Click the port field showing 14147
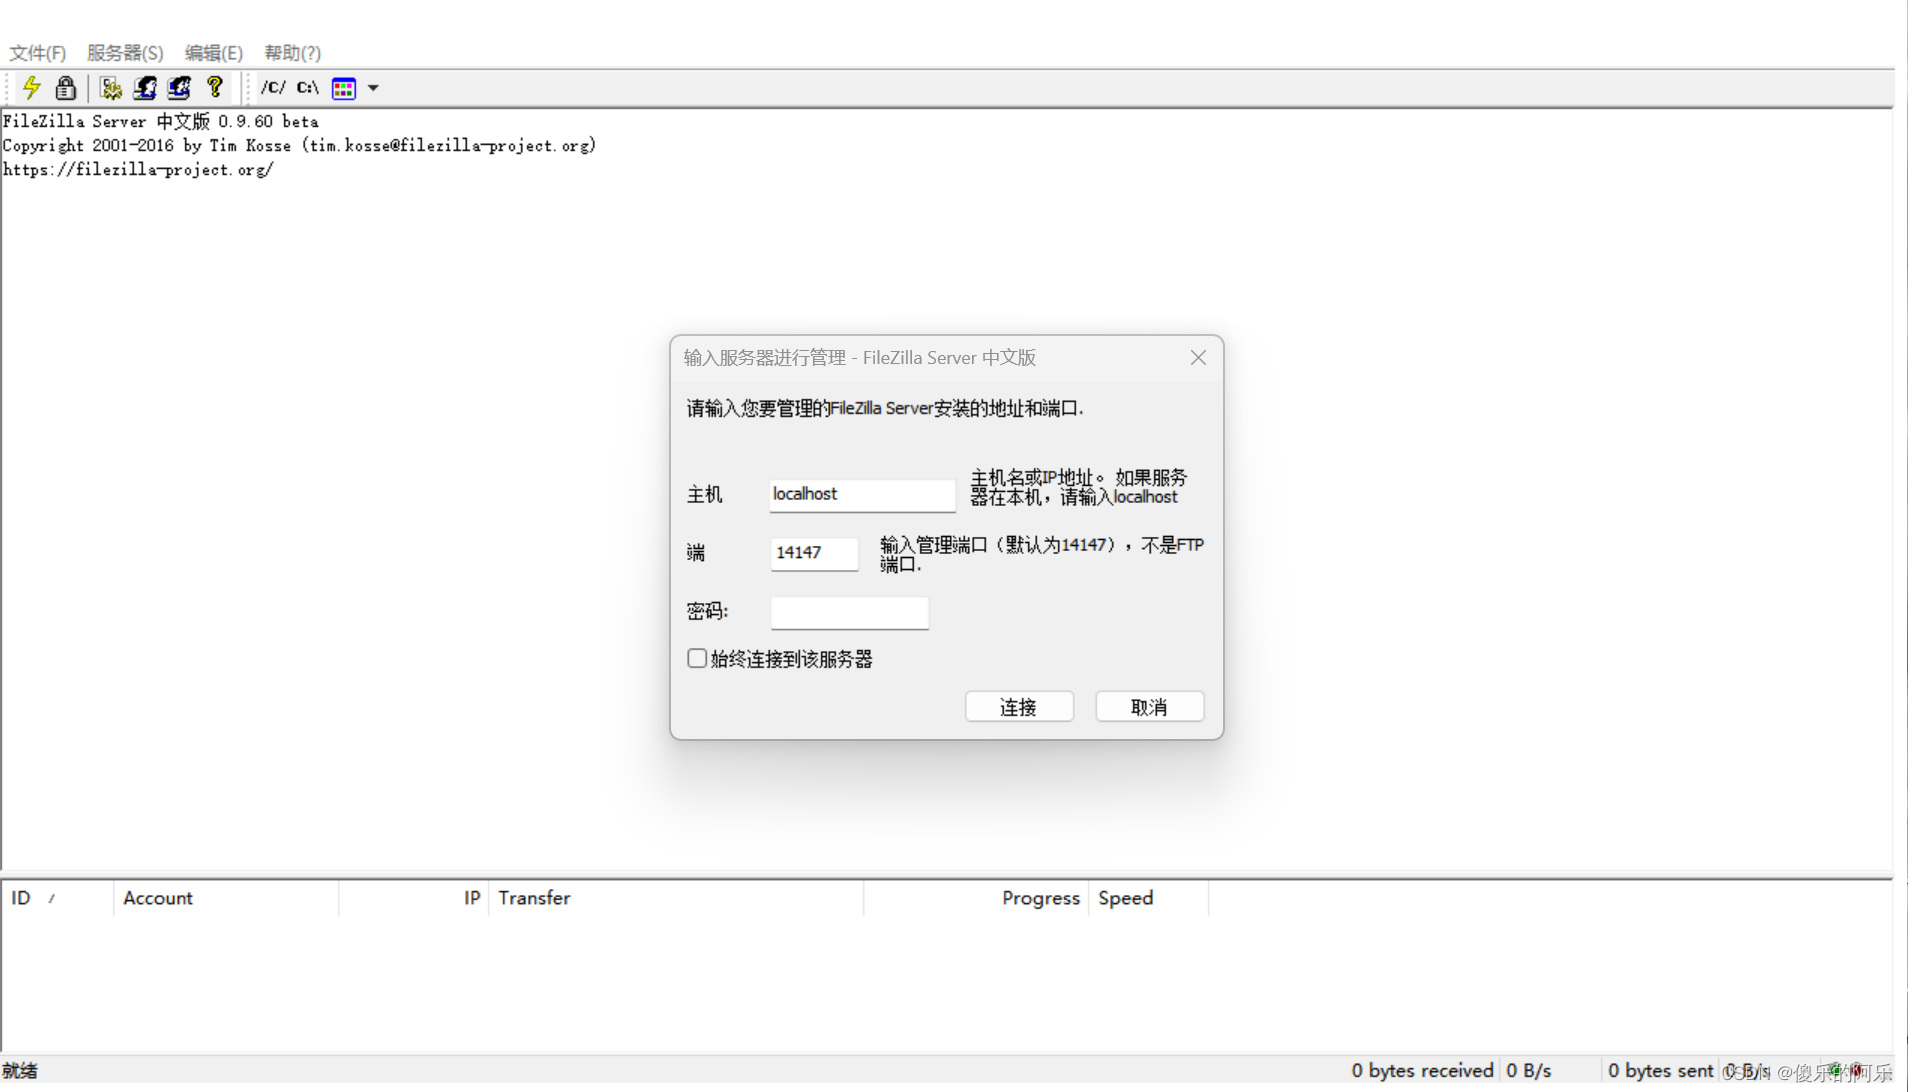 coord(814,553)
